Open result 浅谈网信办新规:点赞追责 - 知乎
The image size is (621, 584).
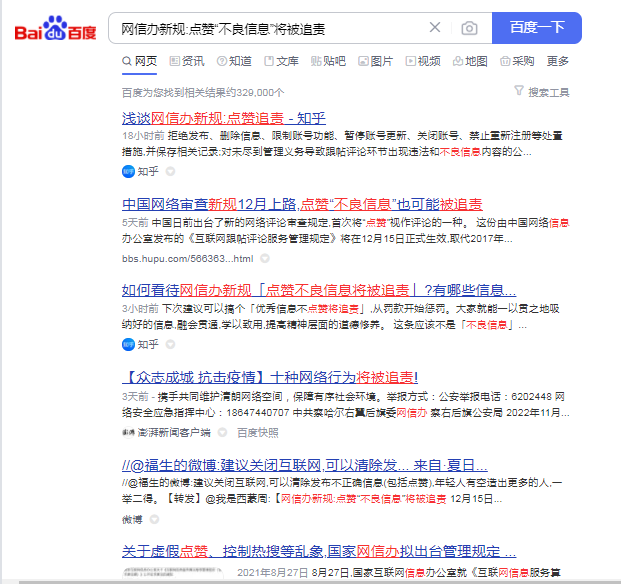pos(224,118)
